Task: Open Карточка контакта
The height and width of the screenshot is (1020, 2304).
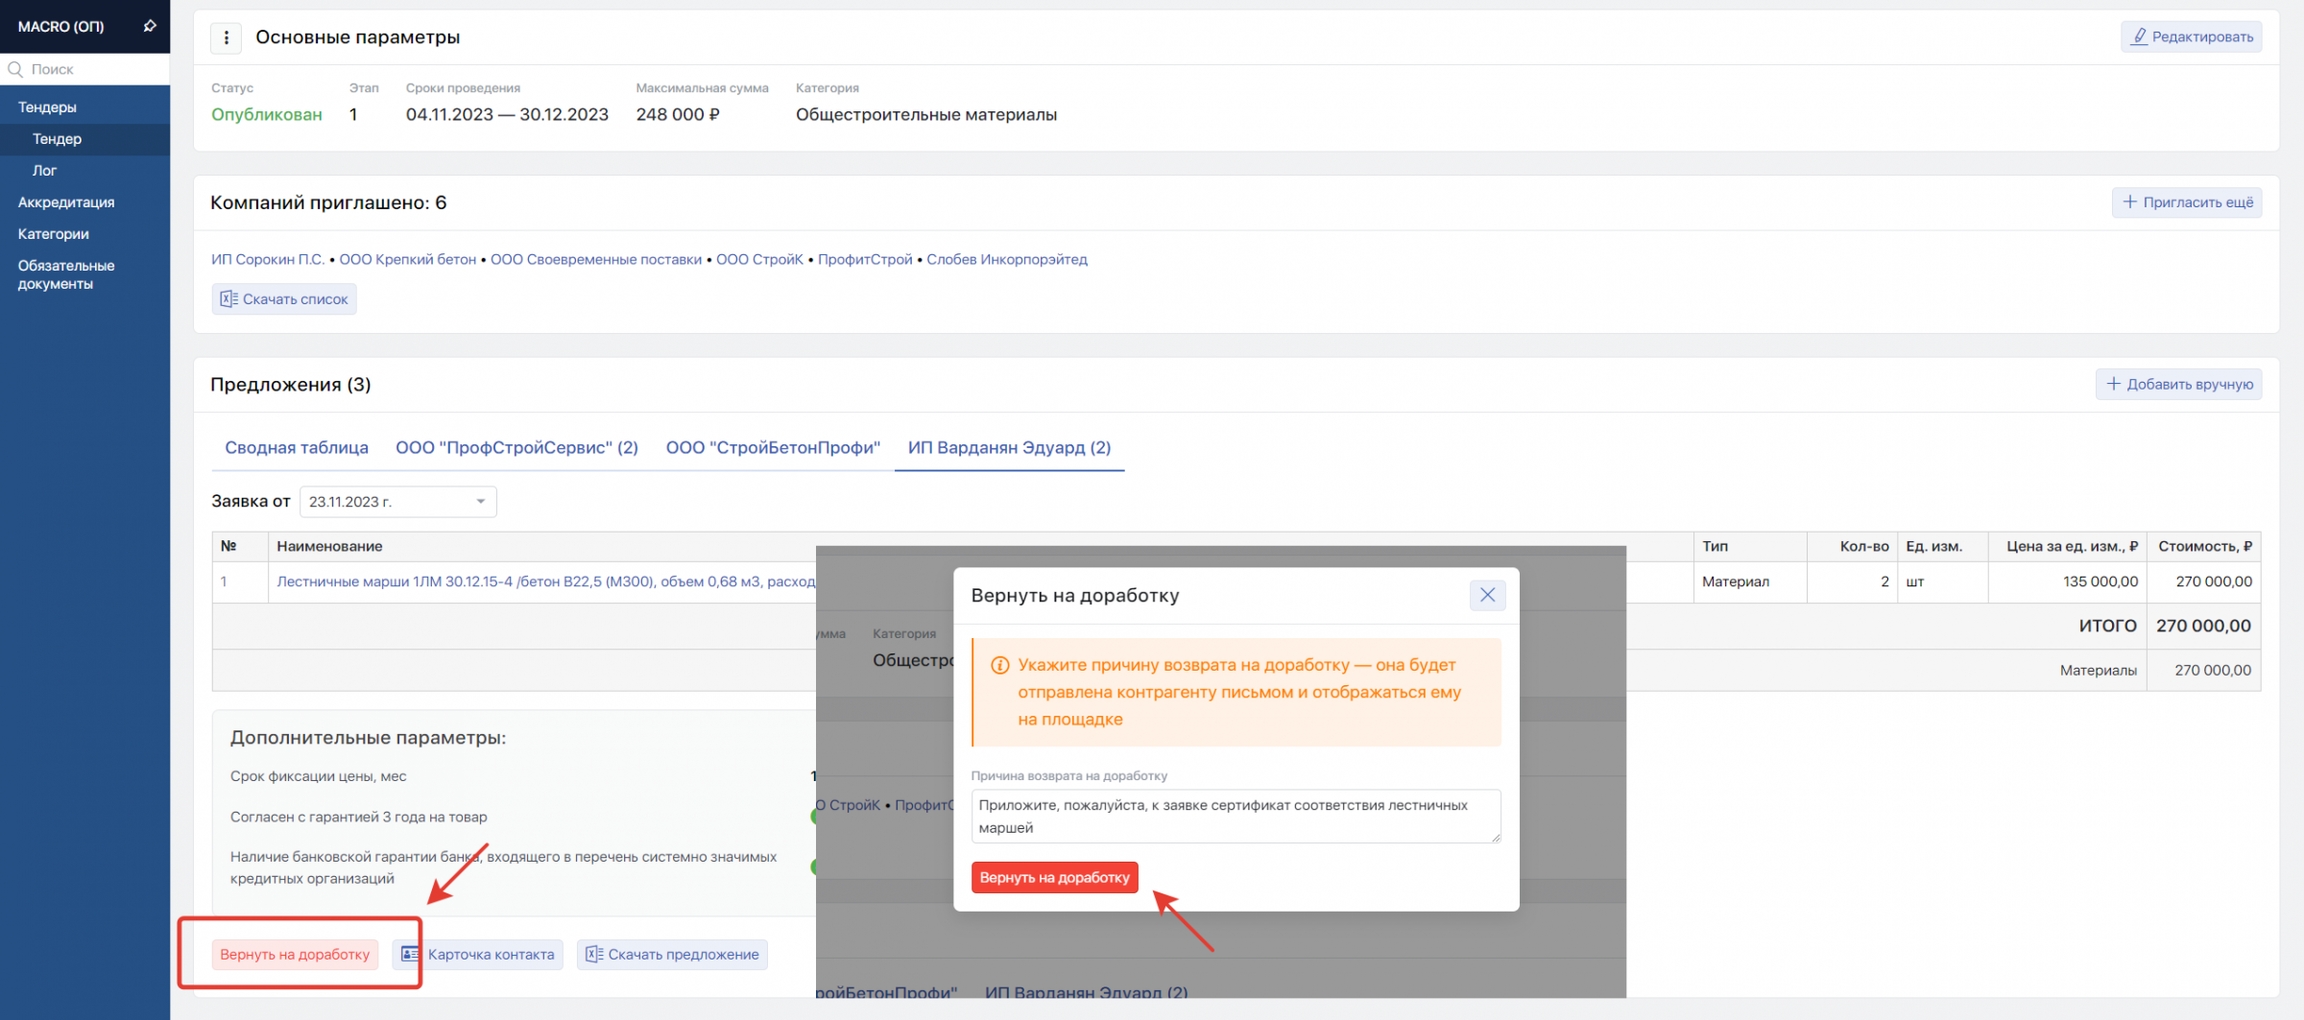Action: [478, 954]
